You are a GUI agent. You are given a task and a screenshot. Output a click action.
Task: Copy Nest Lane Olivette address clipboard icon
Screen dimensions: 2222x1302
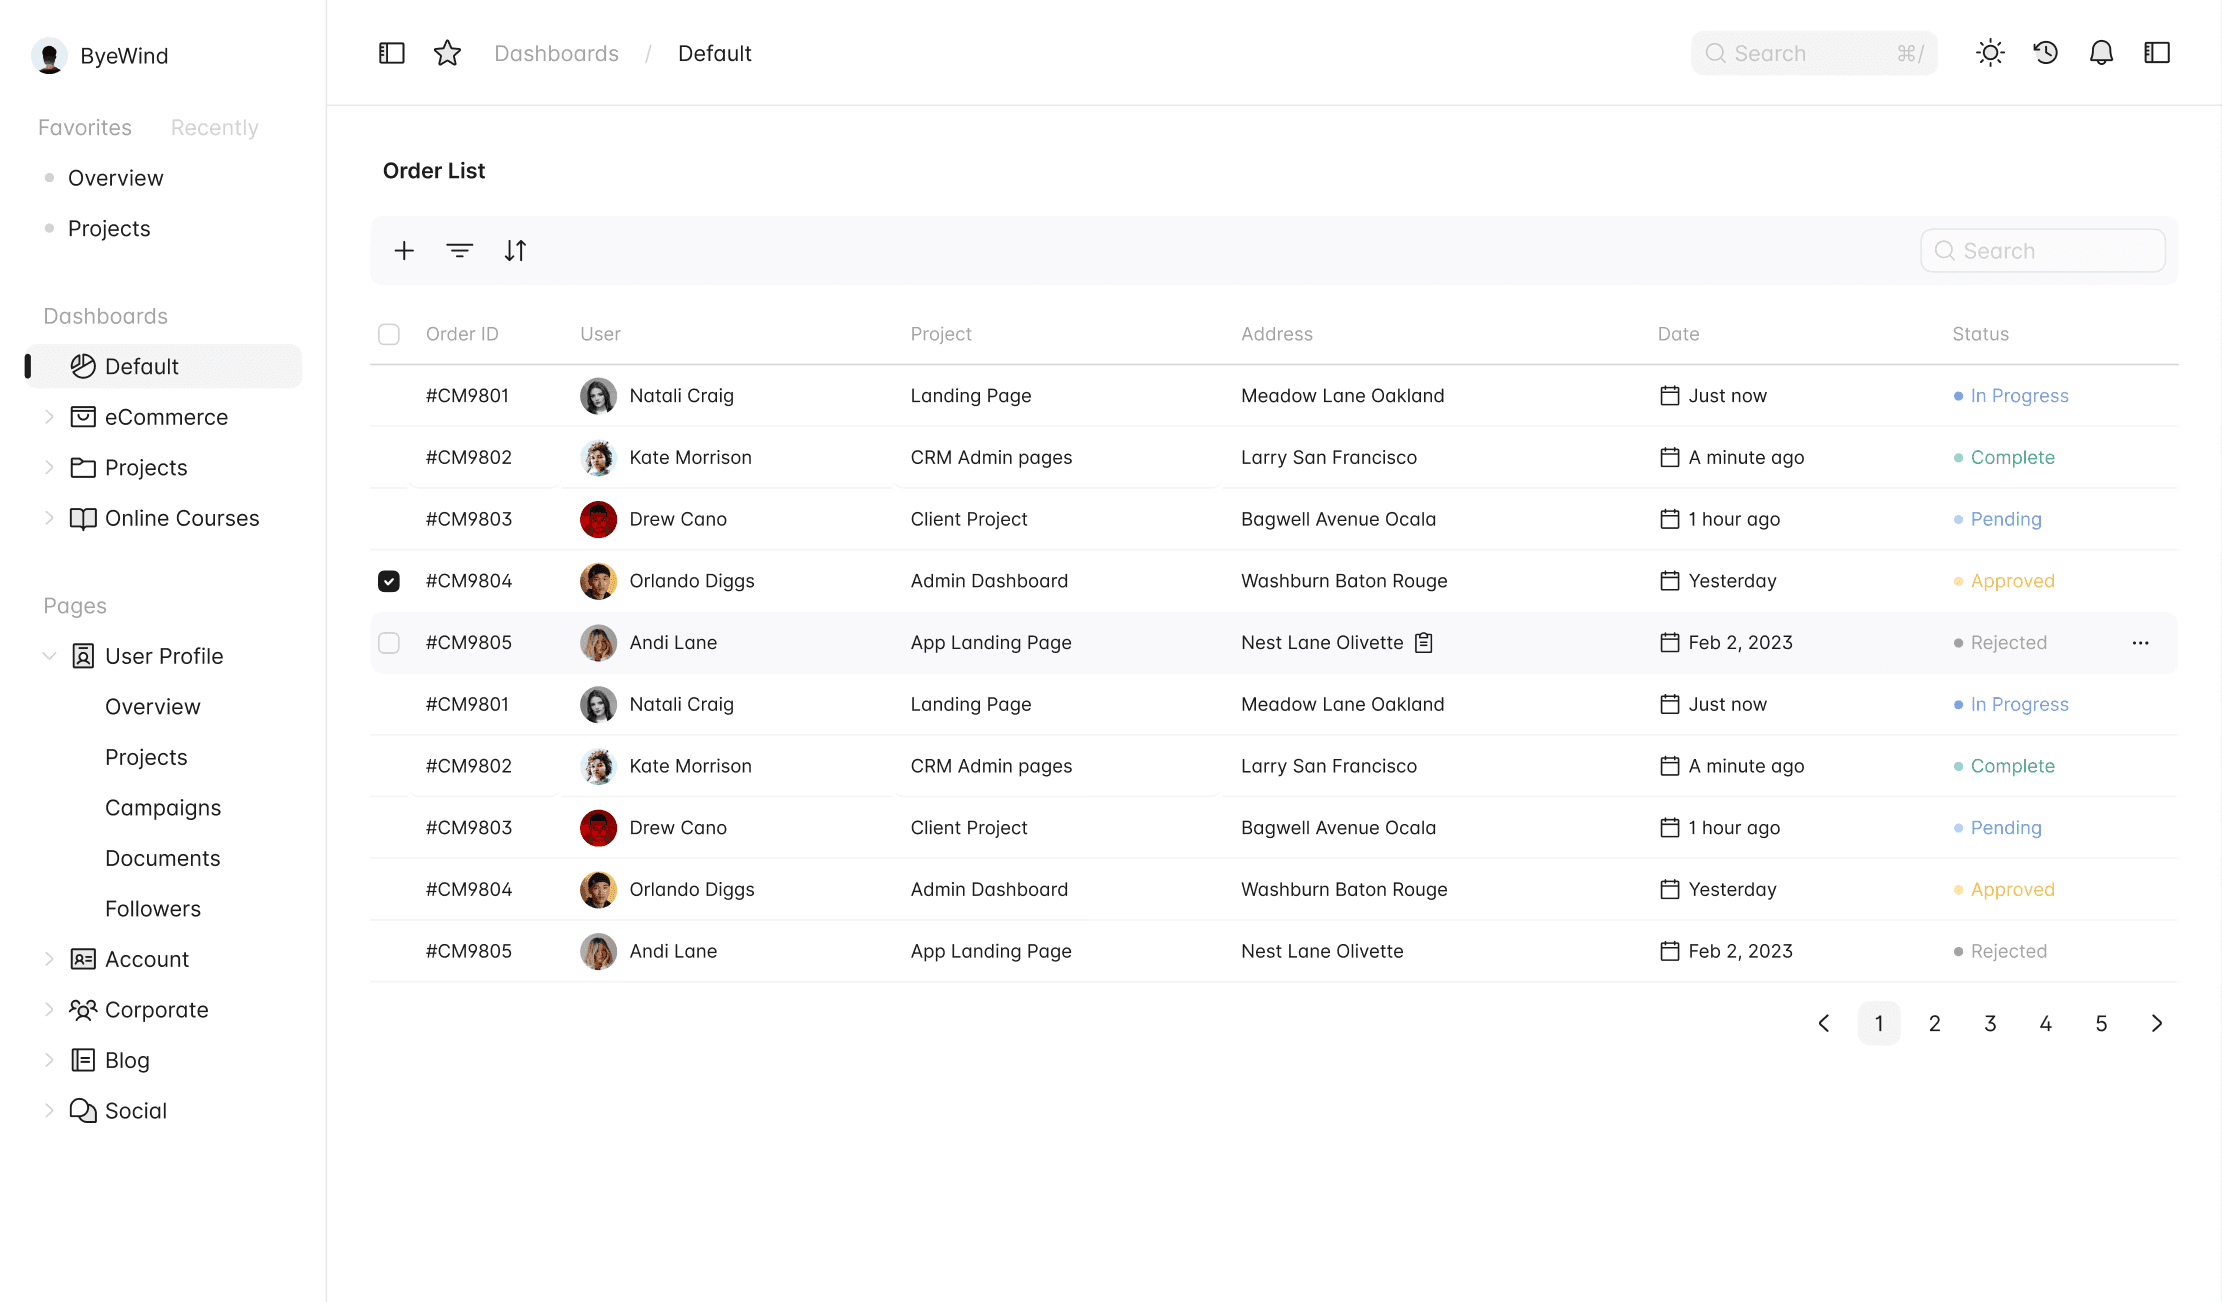1424,643
